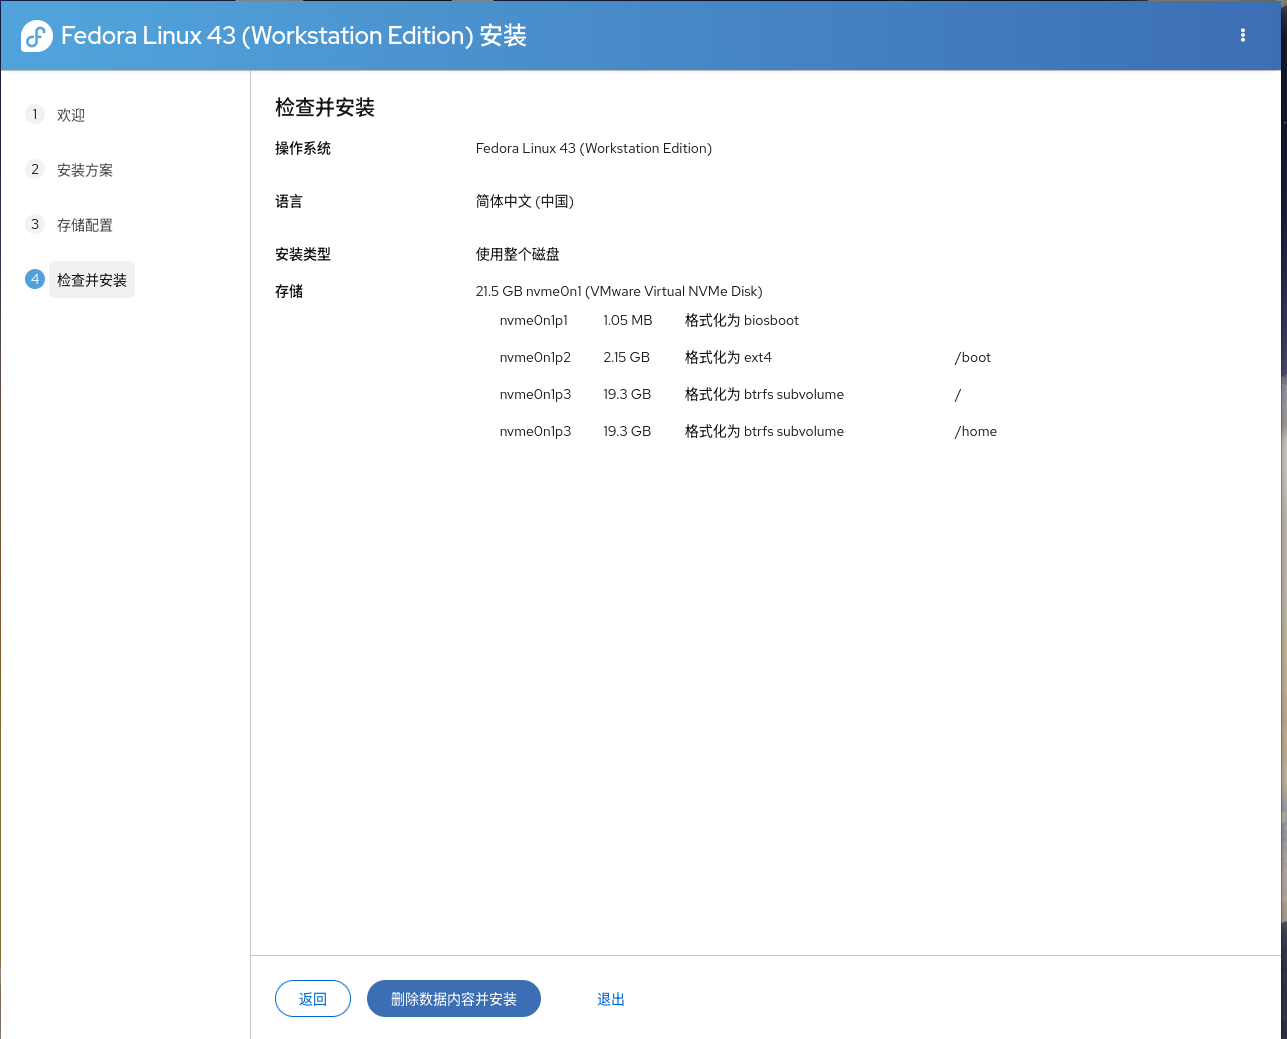The image size is (1287, 1039).
Task: Click the 检查并安装 page heading
Action: [324, 108]
